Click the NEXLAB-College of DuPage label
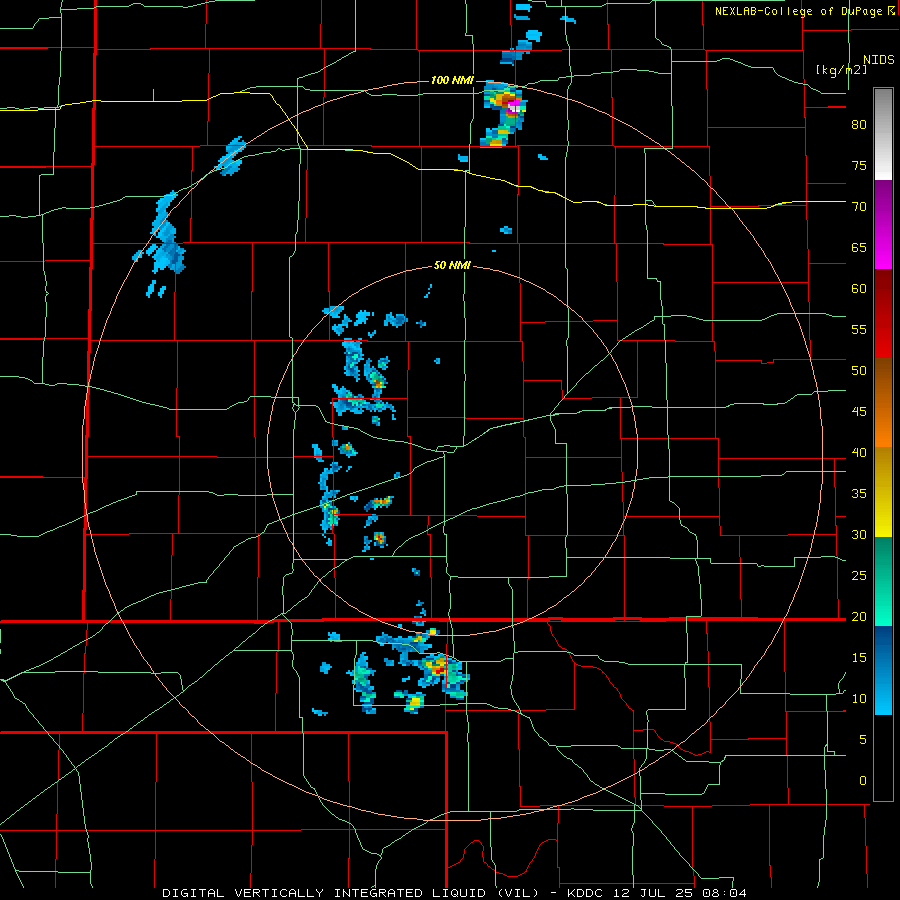 (x=798, y=11)
